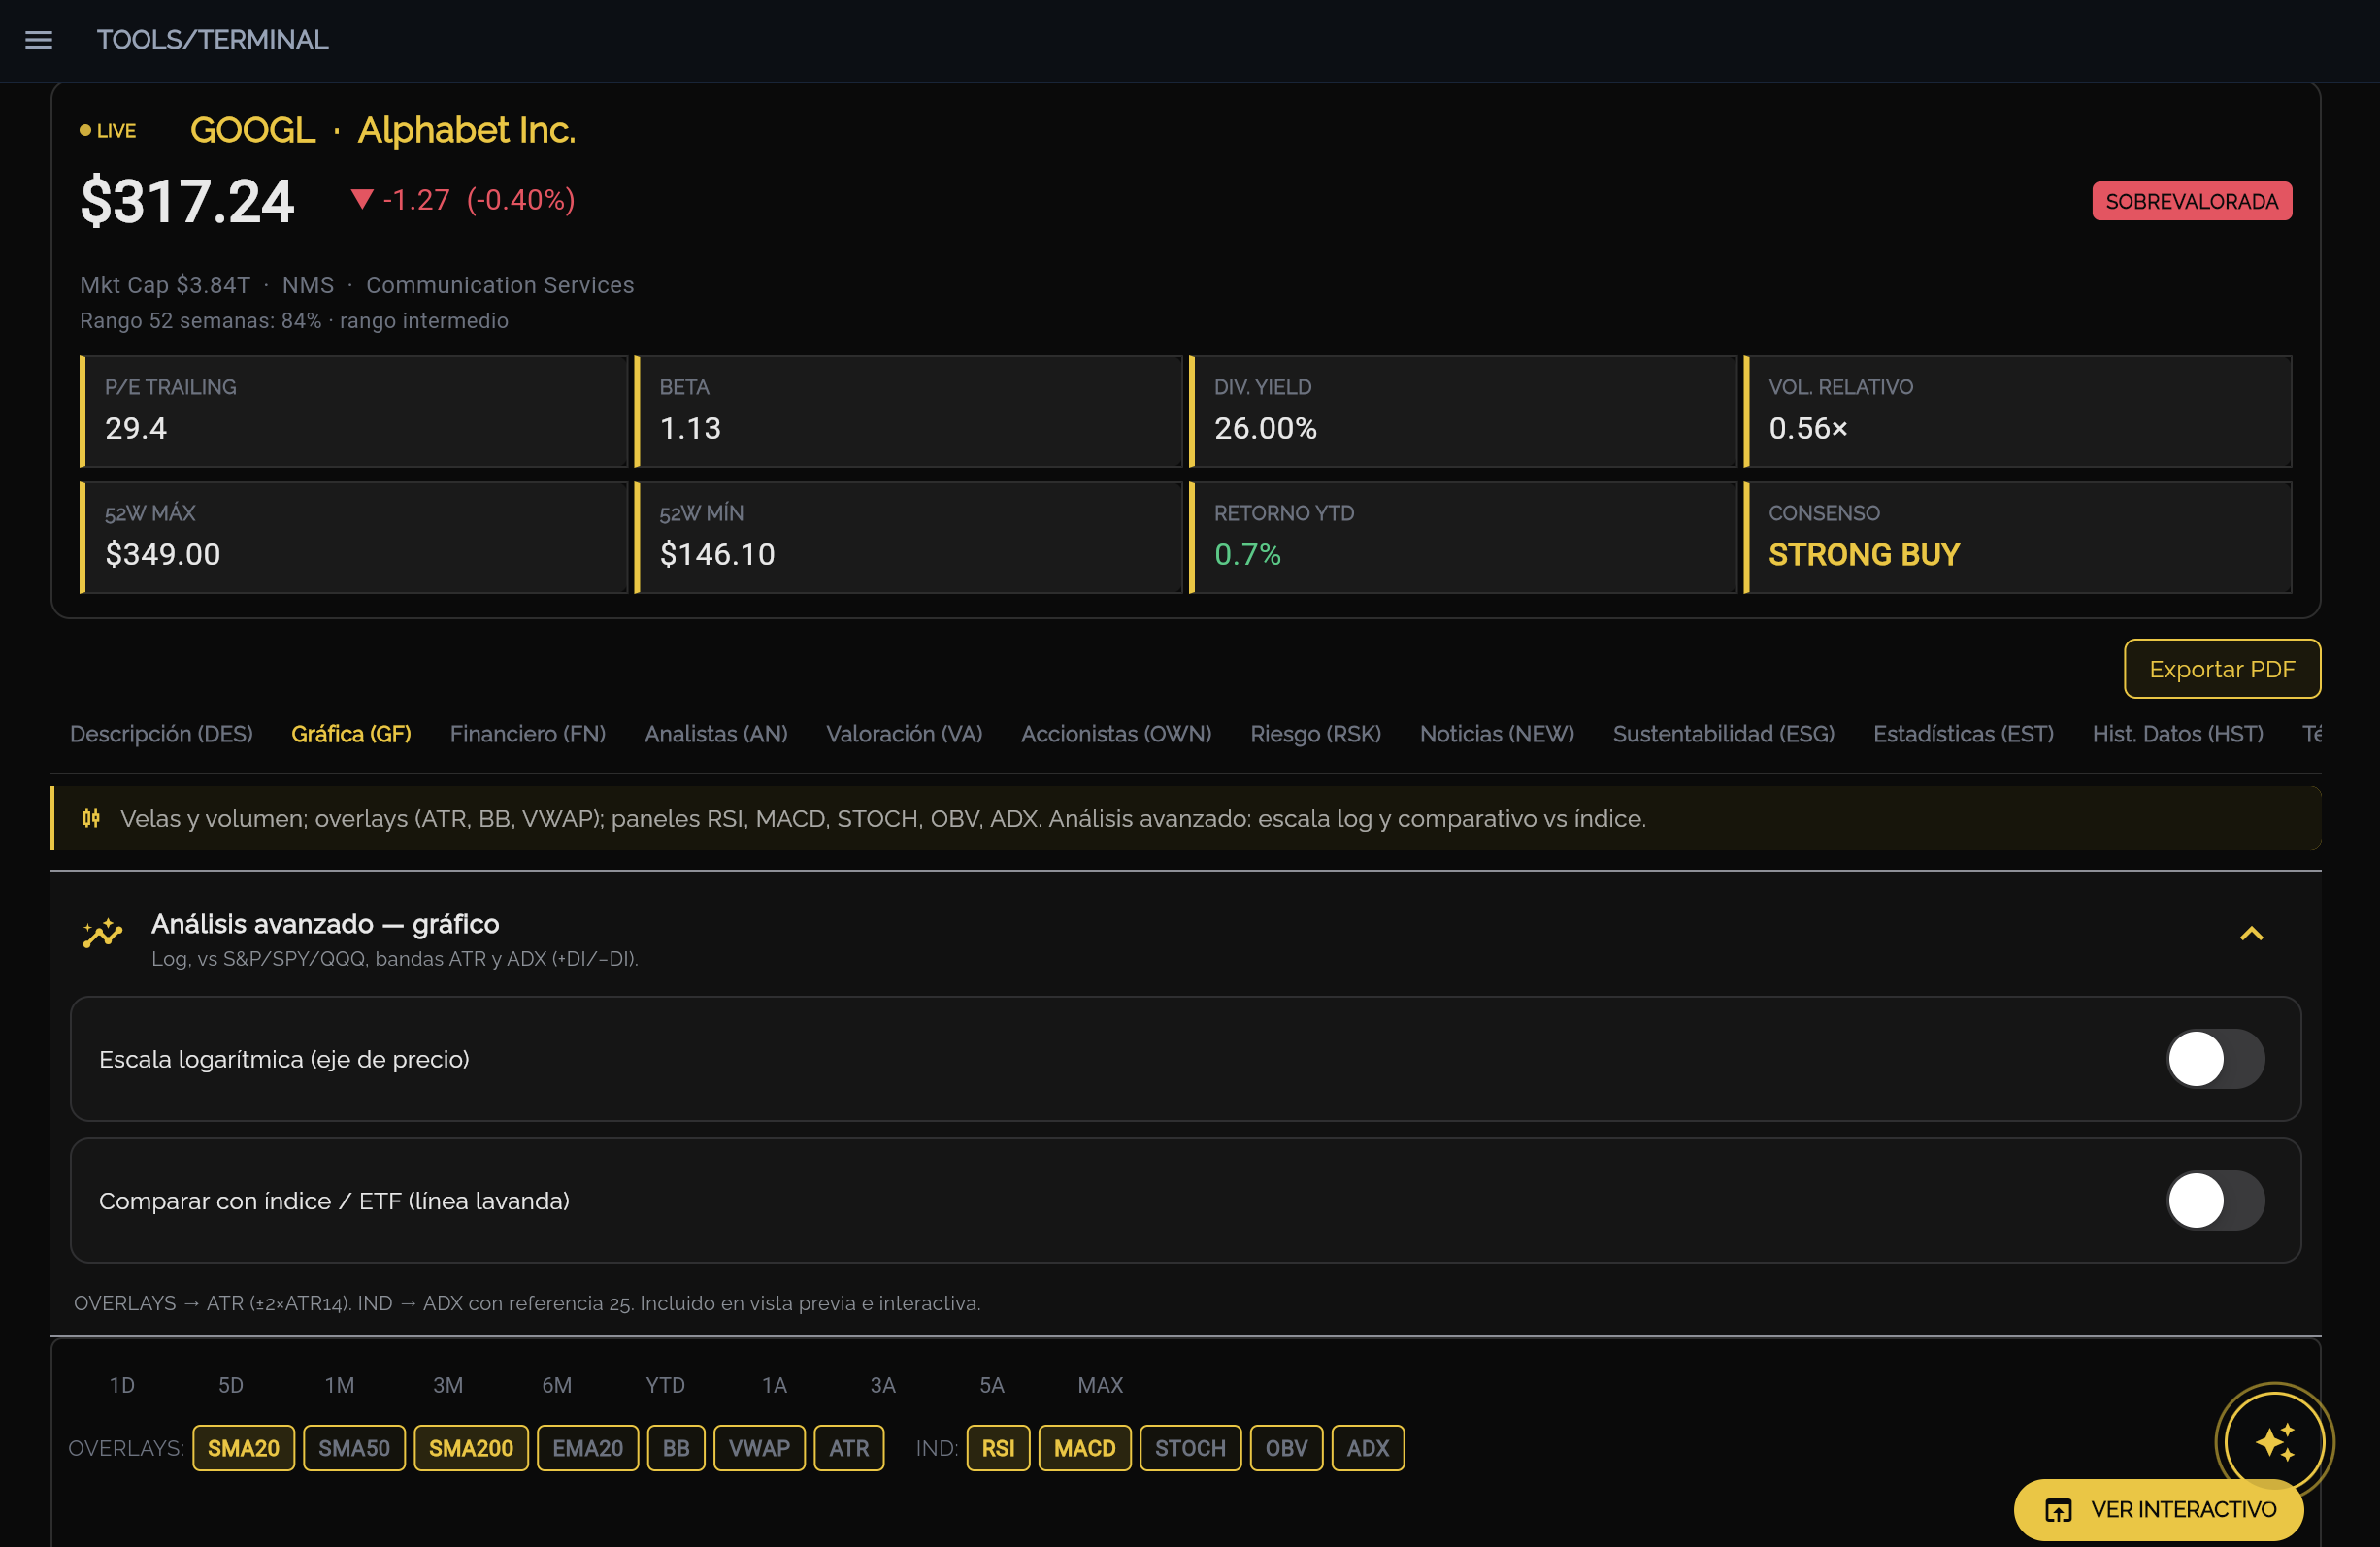Screen dimensions: 2380x1547
Task: Select the 1A time range
Action: [775, 1385]
